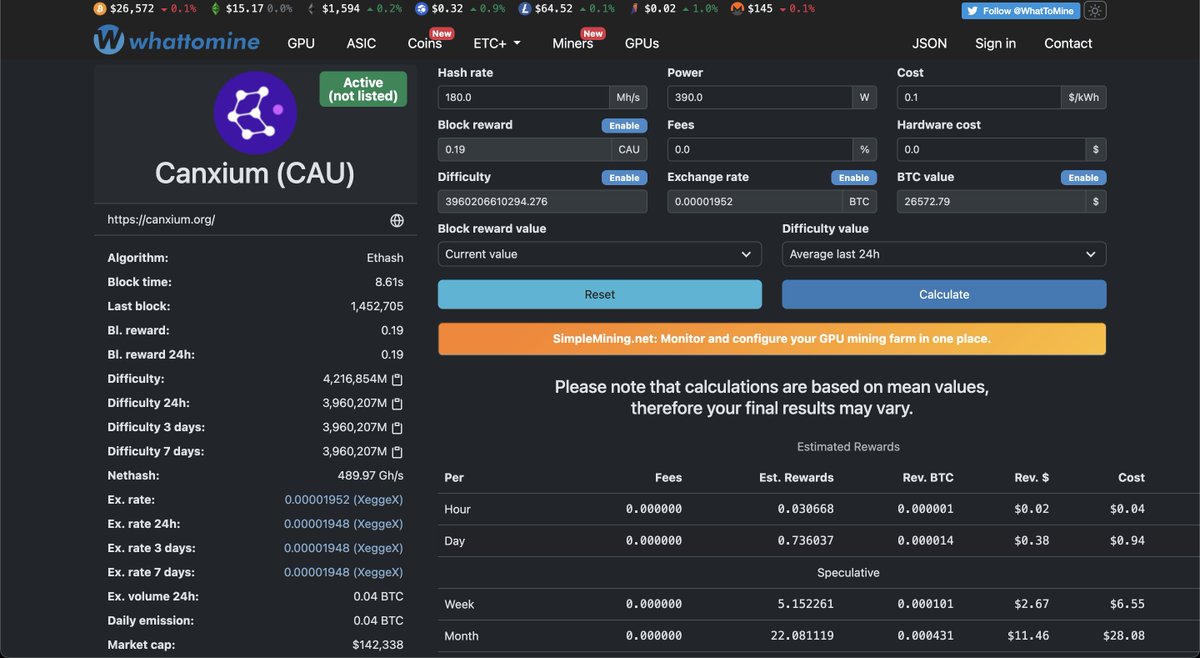Click the Algorithm value Ethash

pos(385,258)
